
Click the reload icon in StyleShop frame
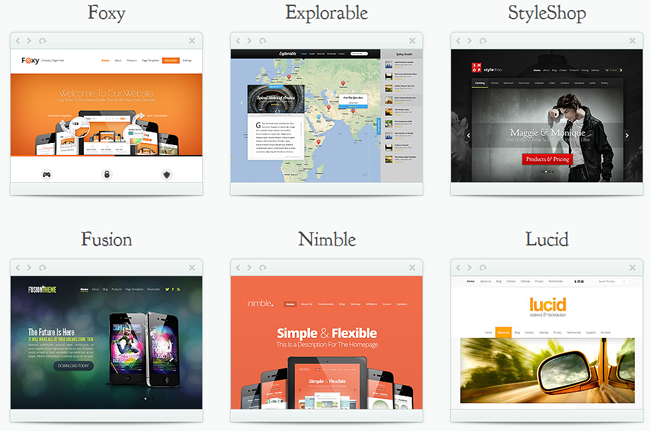(483, 41)
